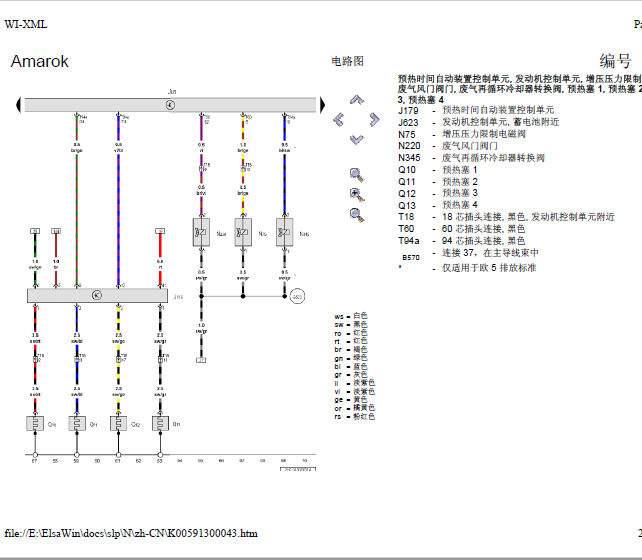Pan the diagram left with the left chevron

(x=339, y=120)
